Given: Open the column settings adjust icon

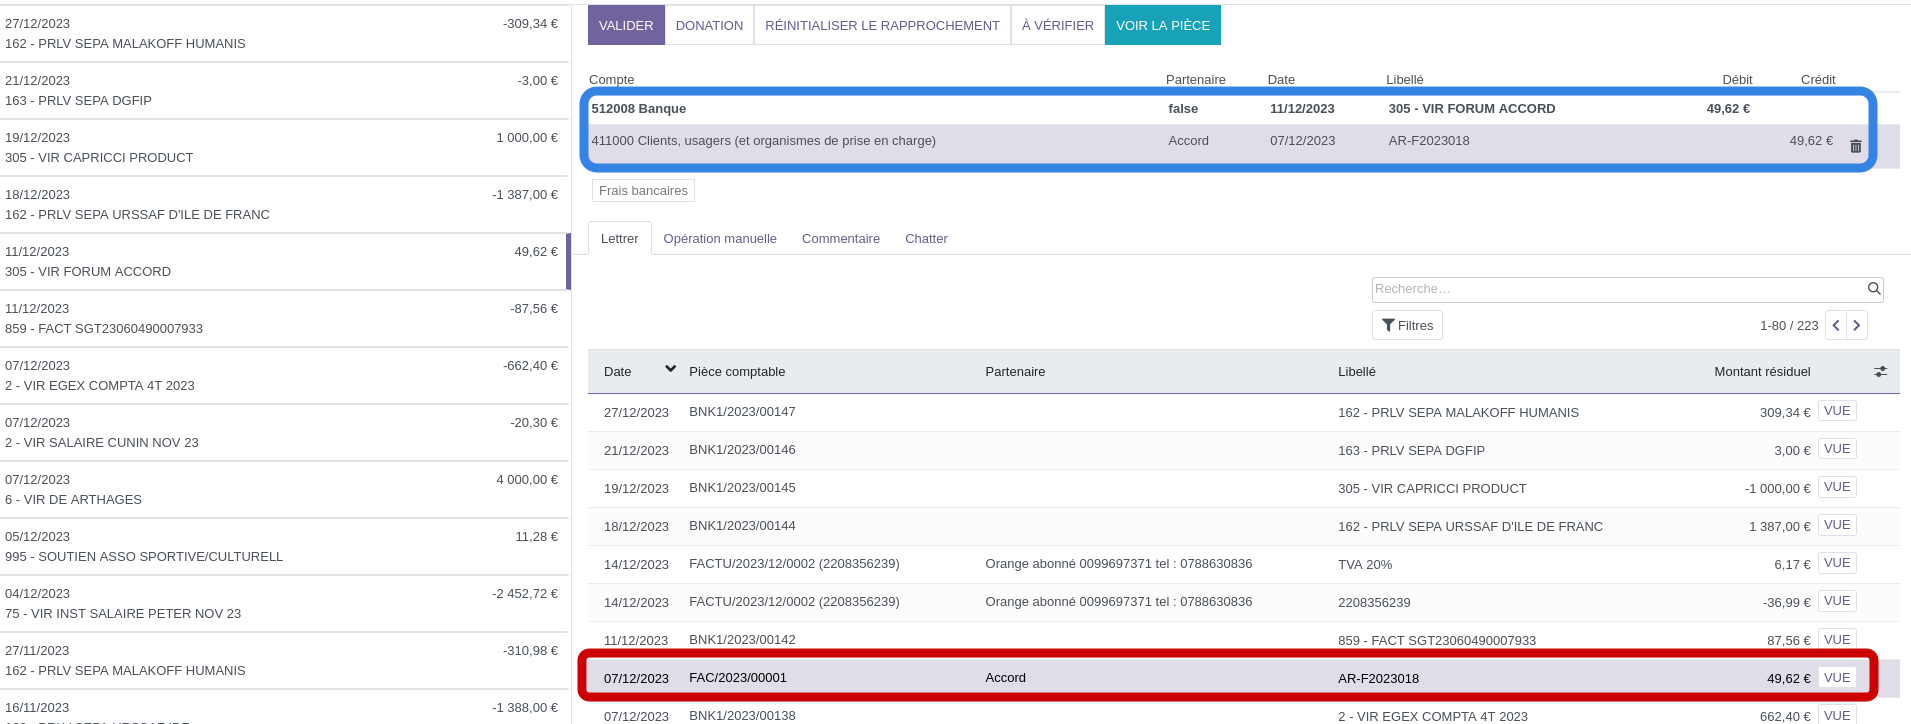Looking at the screenshot, I should click(x=1880, y=371).
